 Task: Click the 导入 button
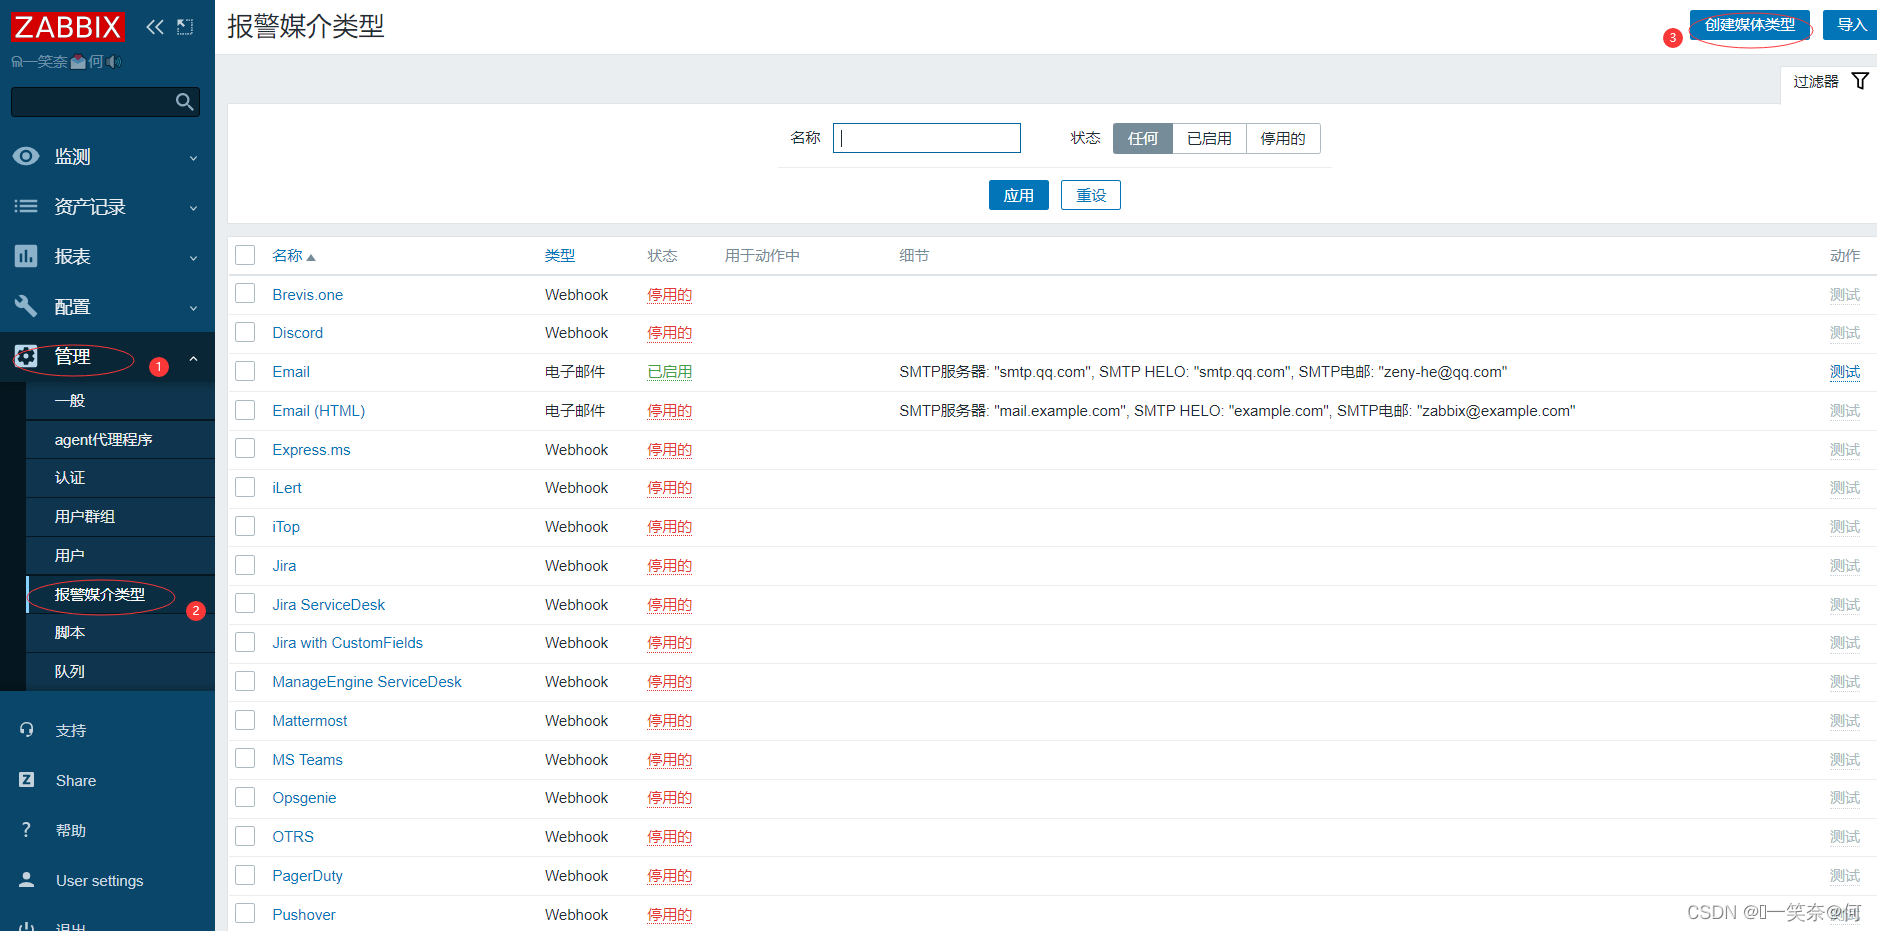[1851, 25]
